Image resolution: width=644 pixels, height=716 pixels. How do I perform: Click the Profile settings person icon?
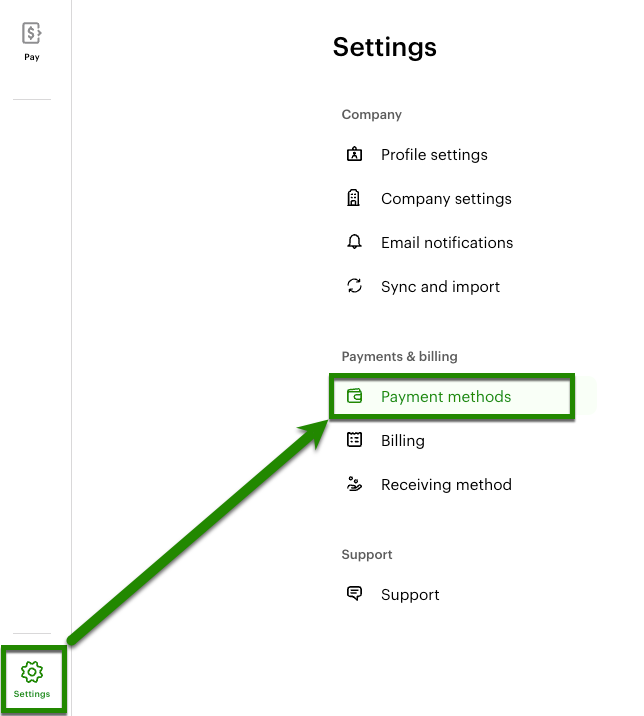coord(354,155)
